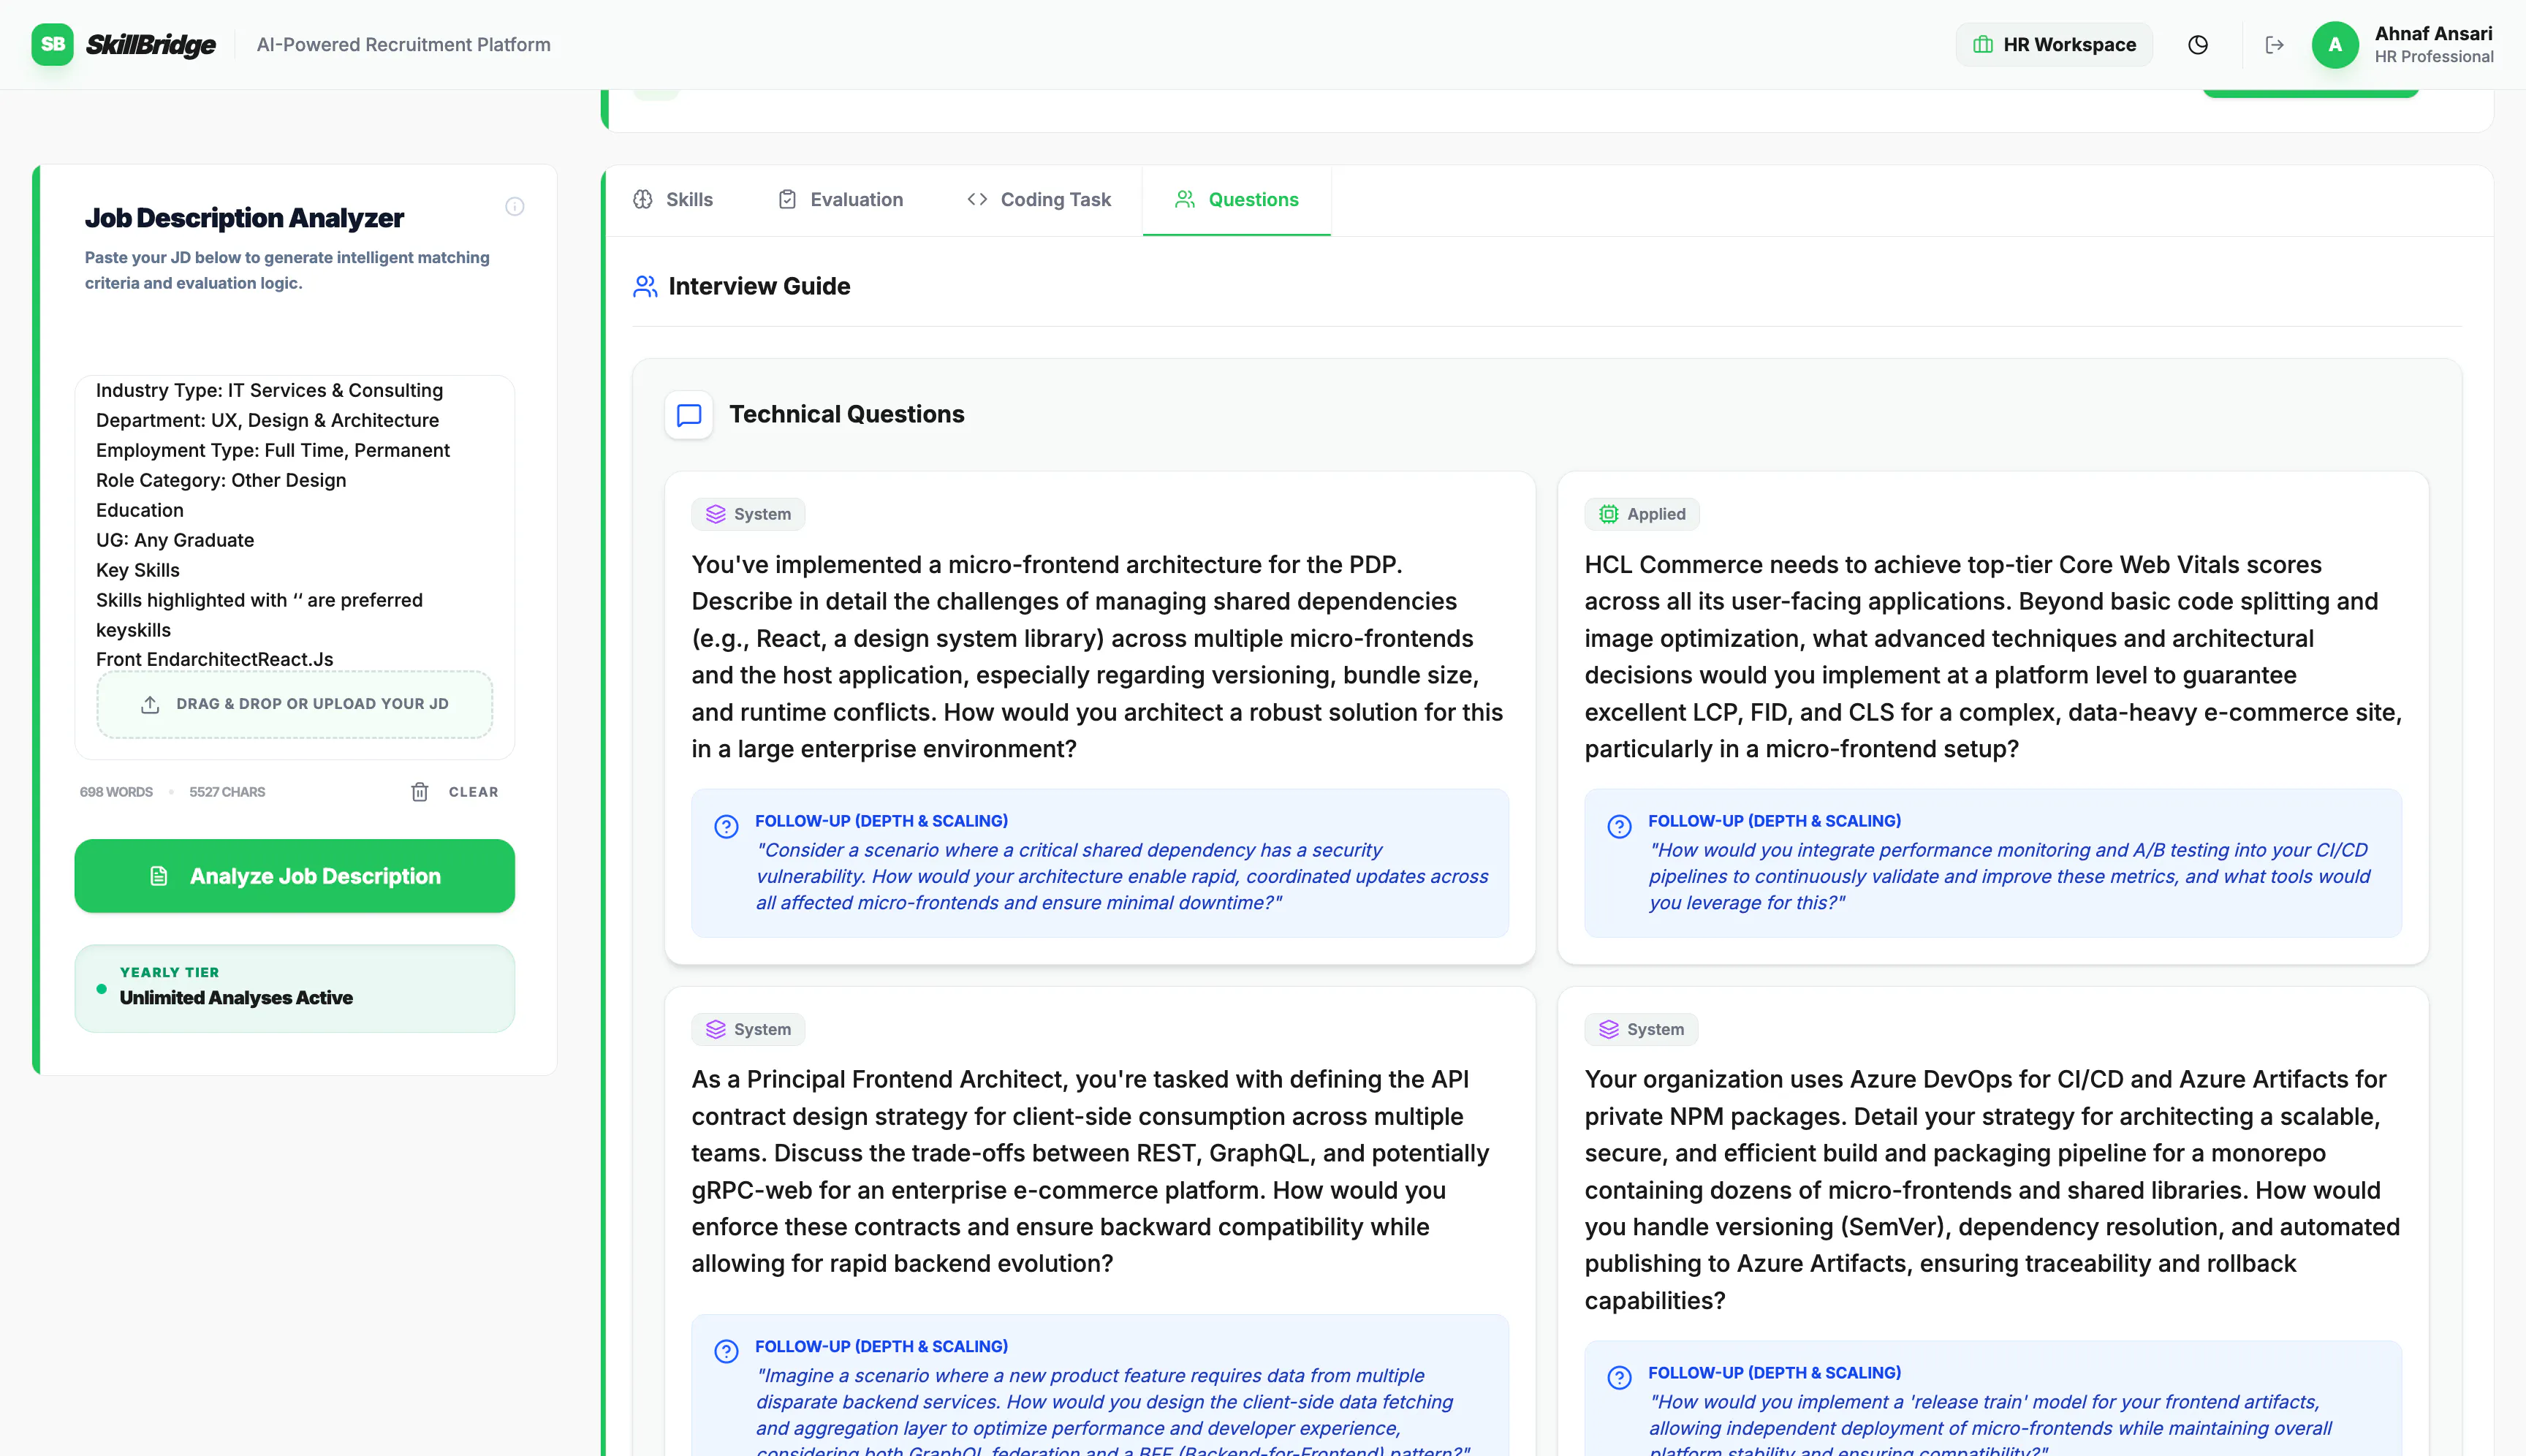2526x1456 pixels.
Task: Click the performance monitoring A/B testing follow-up
Action: click(x=2009, y=876)
